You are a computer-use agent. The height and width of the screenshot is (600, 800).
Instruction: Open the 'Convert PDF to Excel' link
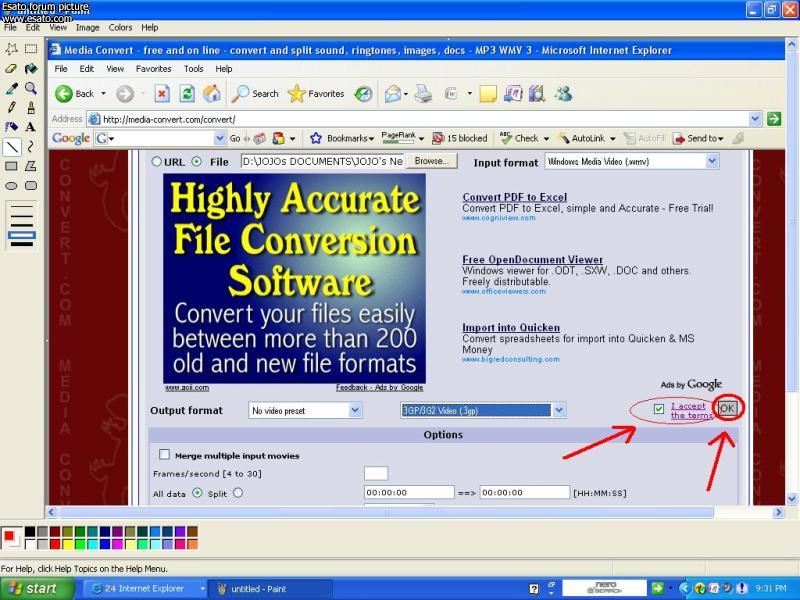(515, 197)
